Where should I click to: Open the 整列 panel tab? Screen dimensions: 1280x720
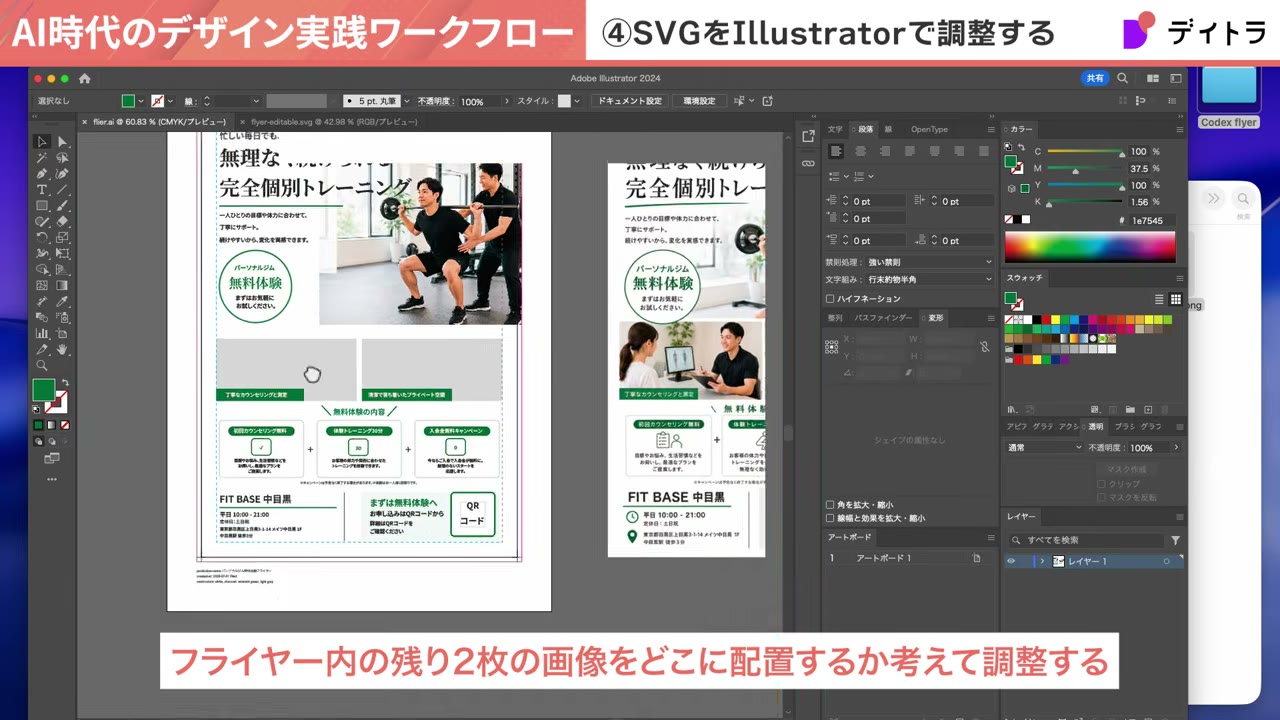[835, 318]
